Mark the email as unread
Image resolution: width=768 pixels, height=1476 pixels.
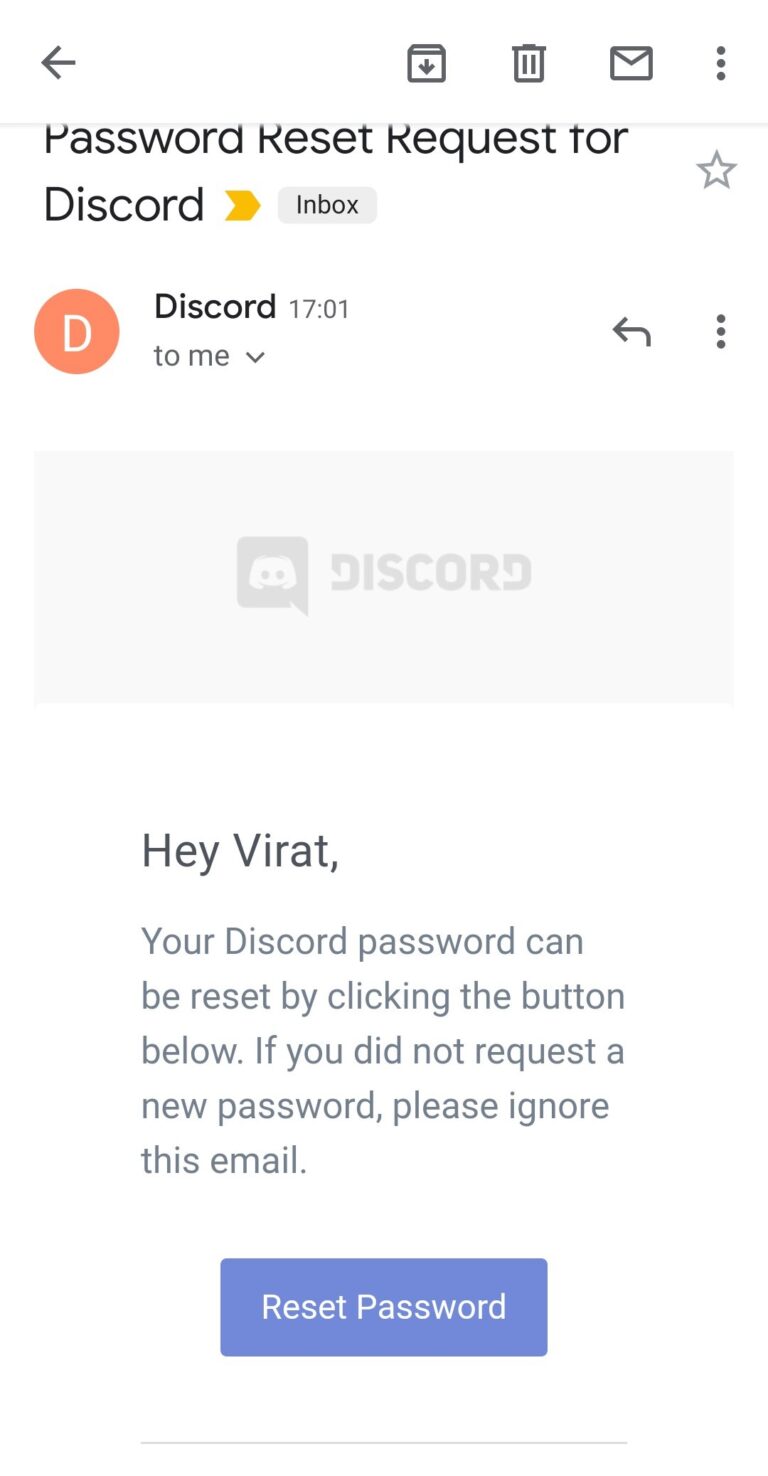tap(631, 62)
